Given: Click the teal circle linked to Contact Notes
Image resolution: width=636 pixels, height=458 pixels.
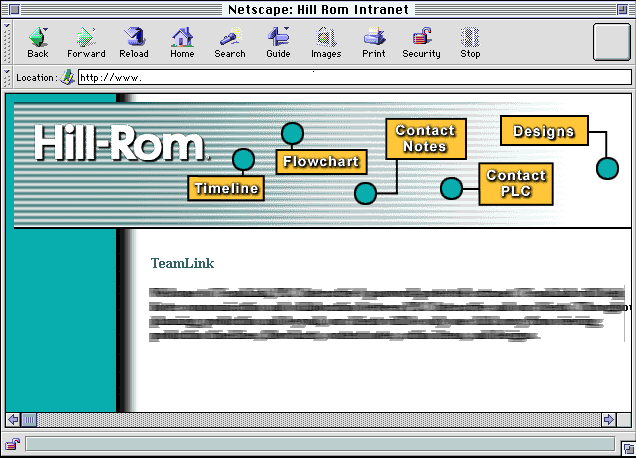Looking at the screenshot, I should pyautogui.click(x=365, y=193).
